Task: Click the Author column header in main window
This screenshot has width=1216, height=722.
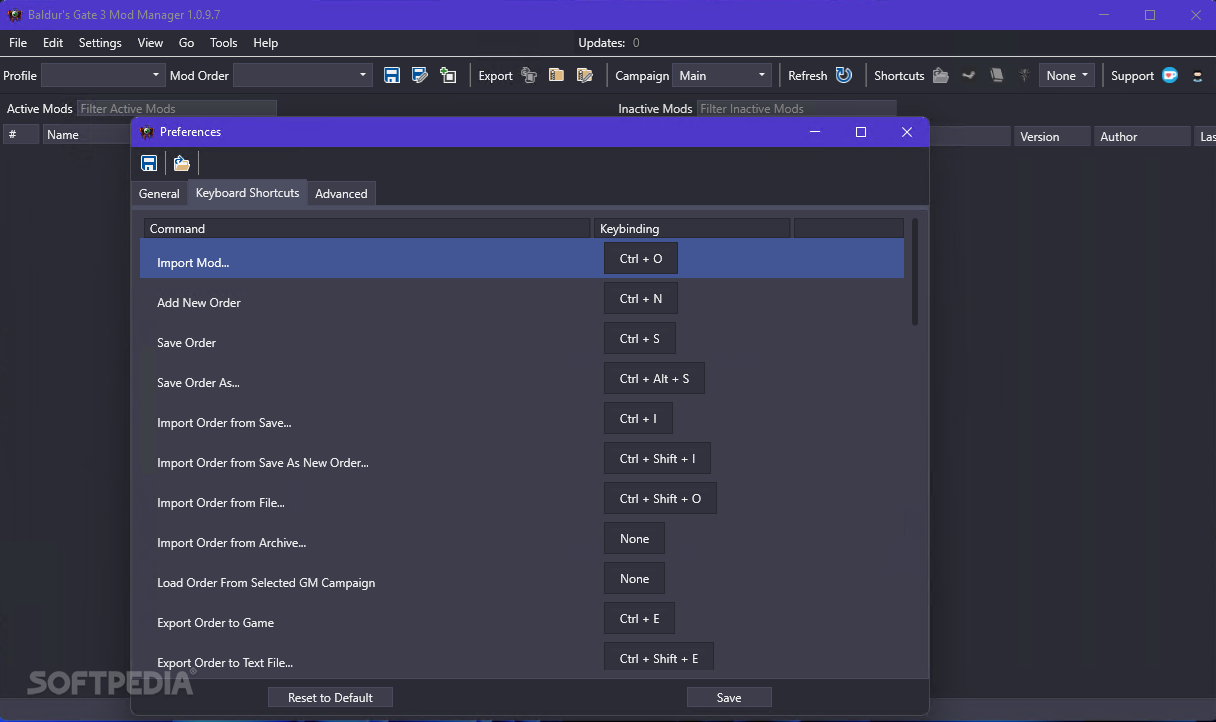Action: (x=1142, y=137)
